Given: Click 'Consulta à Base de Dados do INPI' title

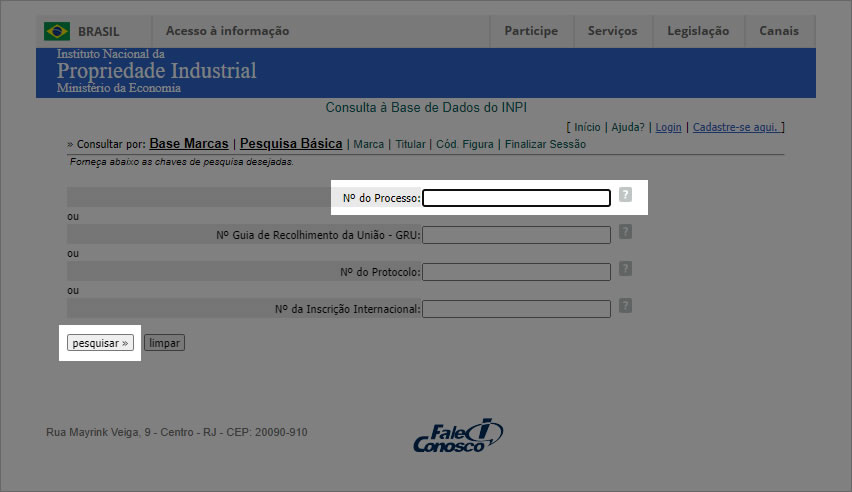Looking at the screenshot, I should pyautogui.click(x=426, y=108).
